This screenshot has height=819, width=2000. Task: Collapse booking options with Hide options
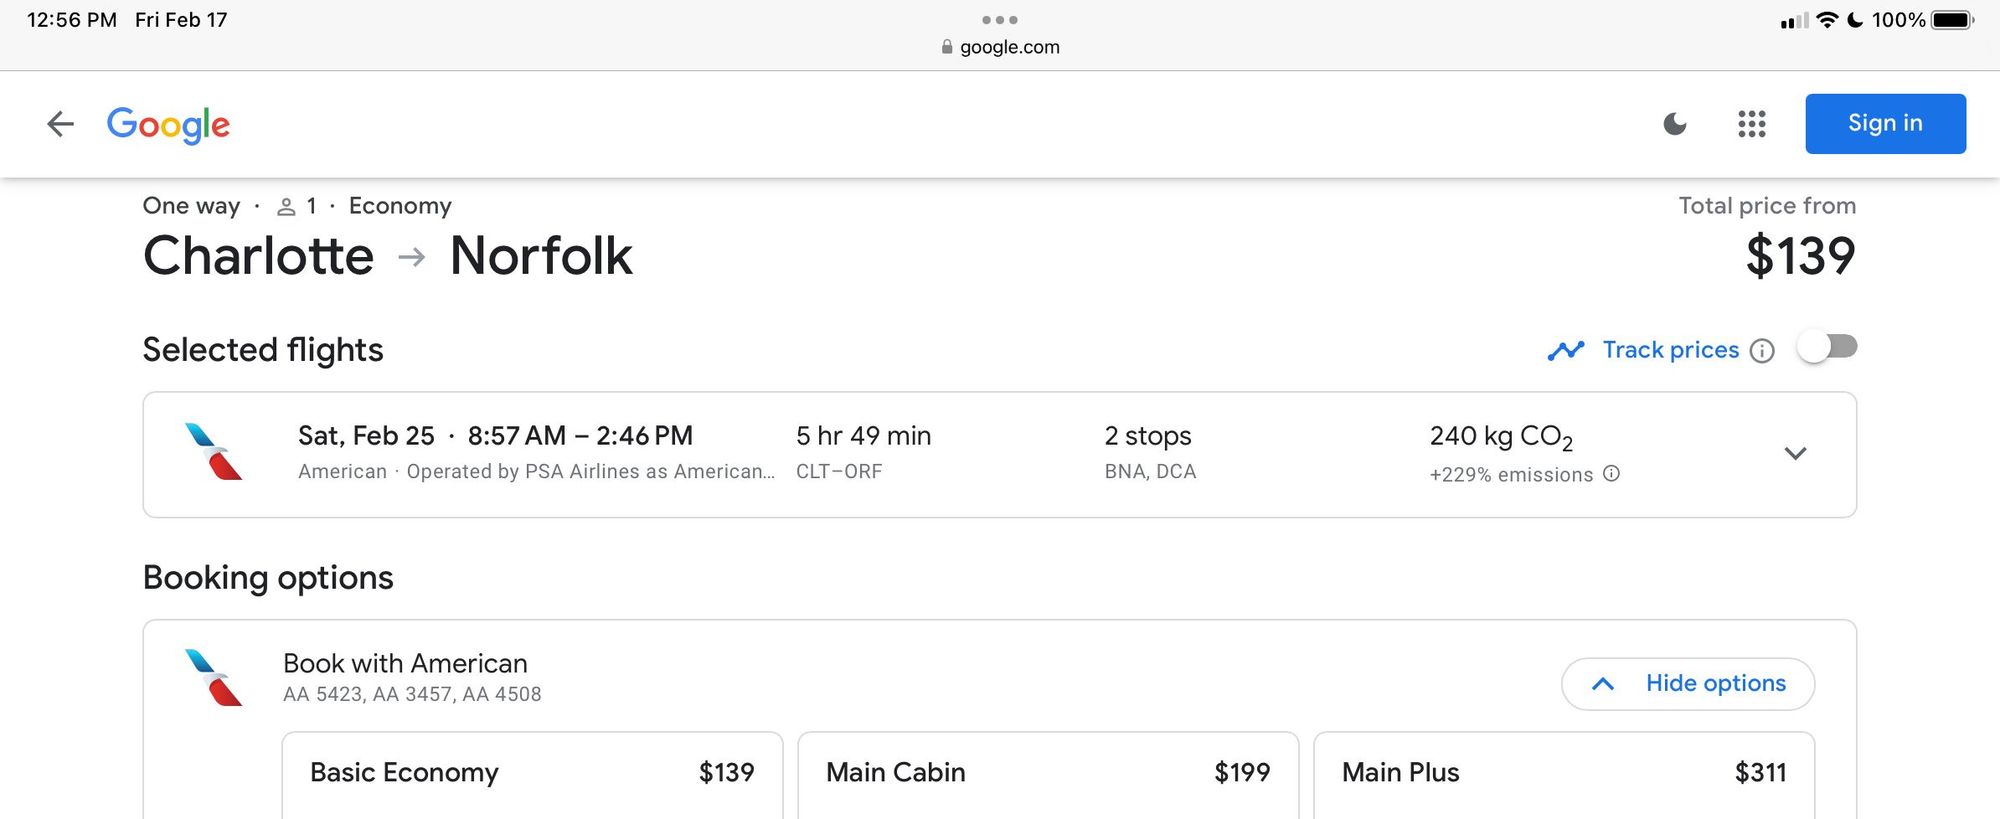pyautogui.click(x=1687, y=684)
